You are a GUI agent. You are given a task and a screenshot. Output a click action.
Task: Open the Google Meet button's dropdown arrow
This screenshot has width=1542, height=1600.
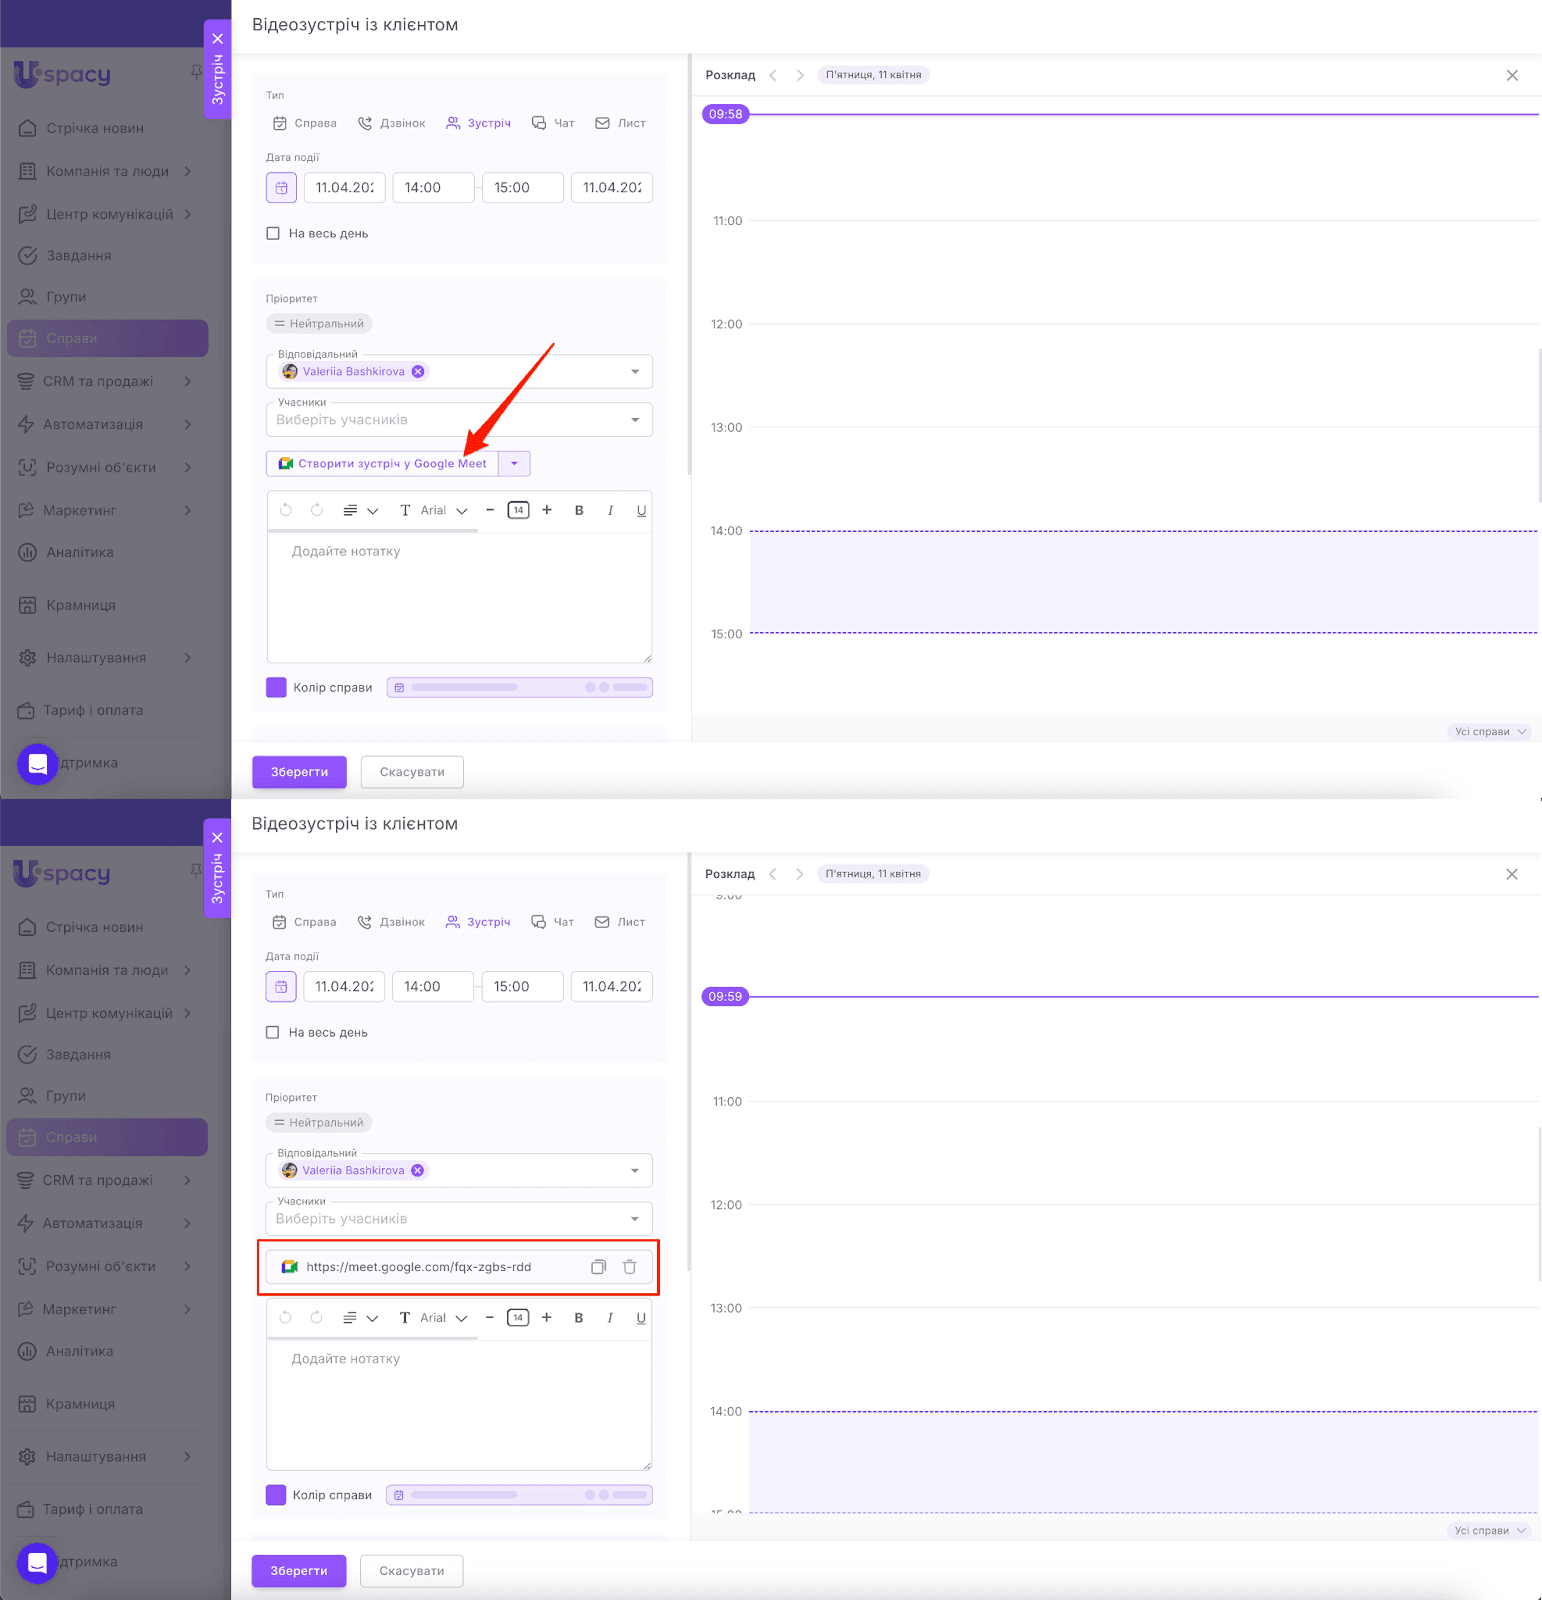[515, 464]
